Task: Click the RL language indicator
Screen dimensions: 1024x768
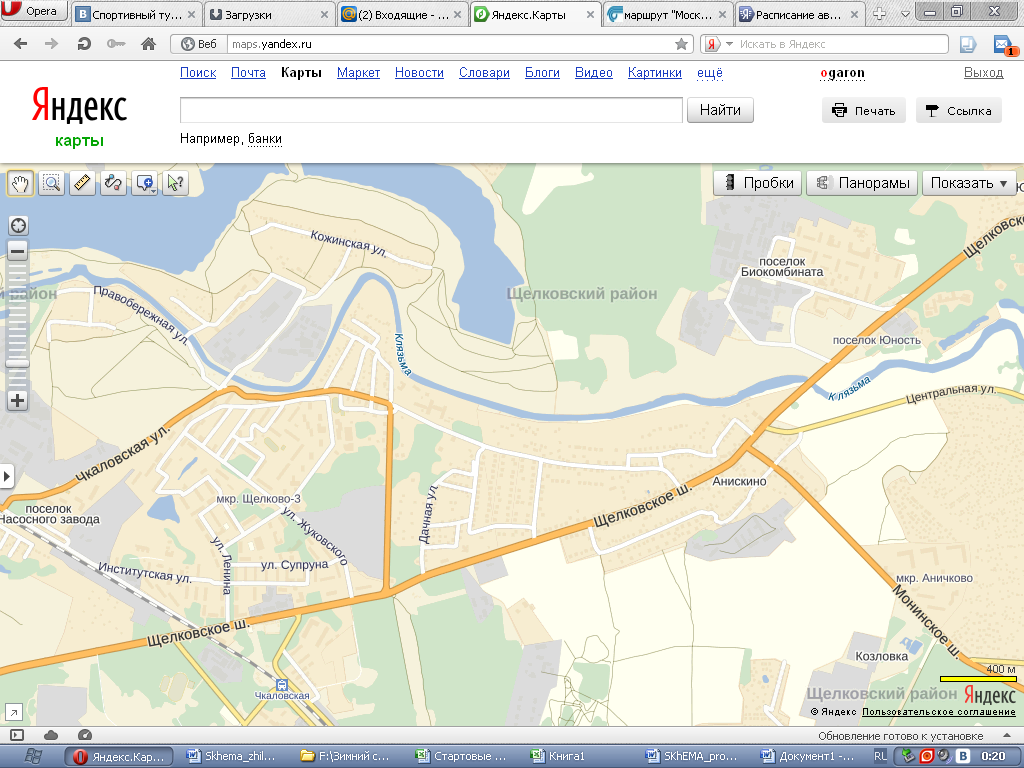Action: click(880, 756)
